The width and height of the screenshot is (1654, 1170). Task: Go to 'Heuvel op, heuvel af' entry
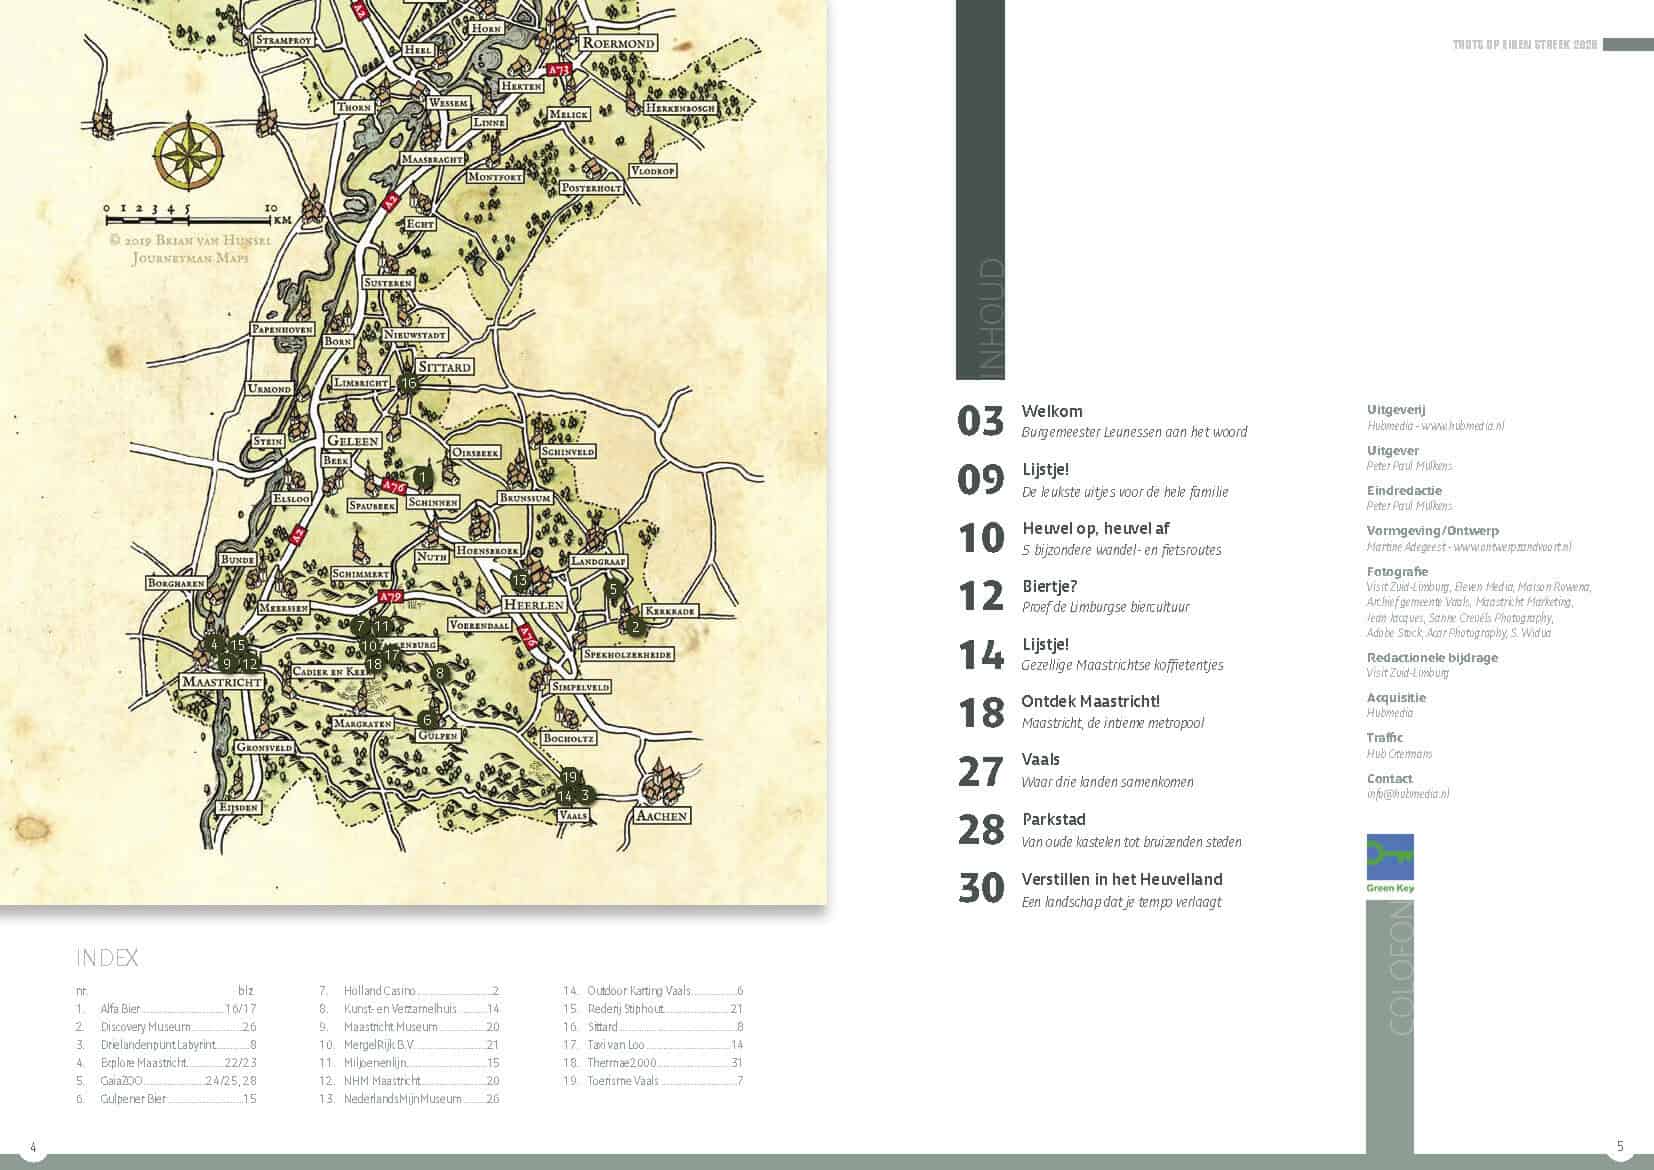click(x=1095, y=528)
